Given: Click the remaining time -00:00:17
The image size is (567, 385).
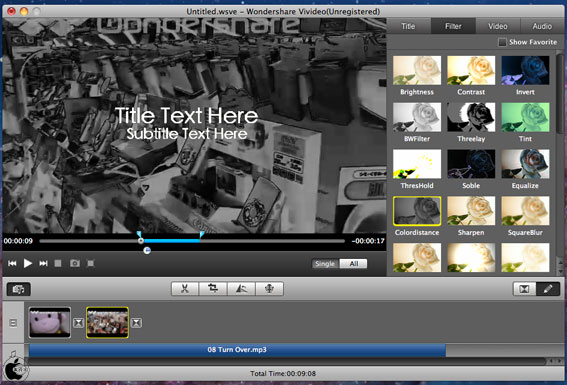Looking at the screenshot, I should [x=368, y=241].
